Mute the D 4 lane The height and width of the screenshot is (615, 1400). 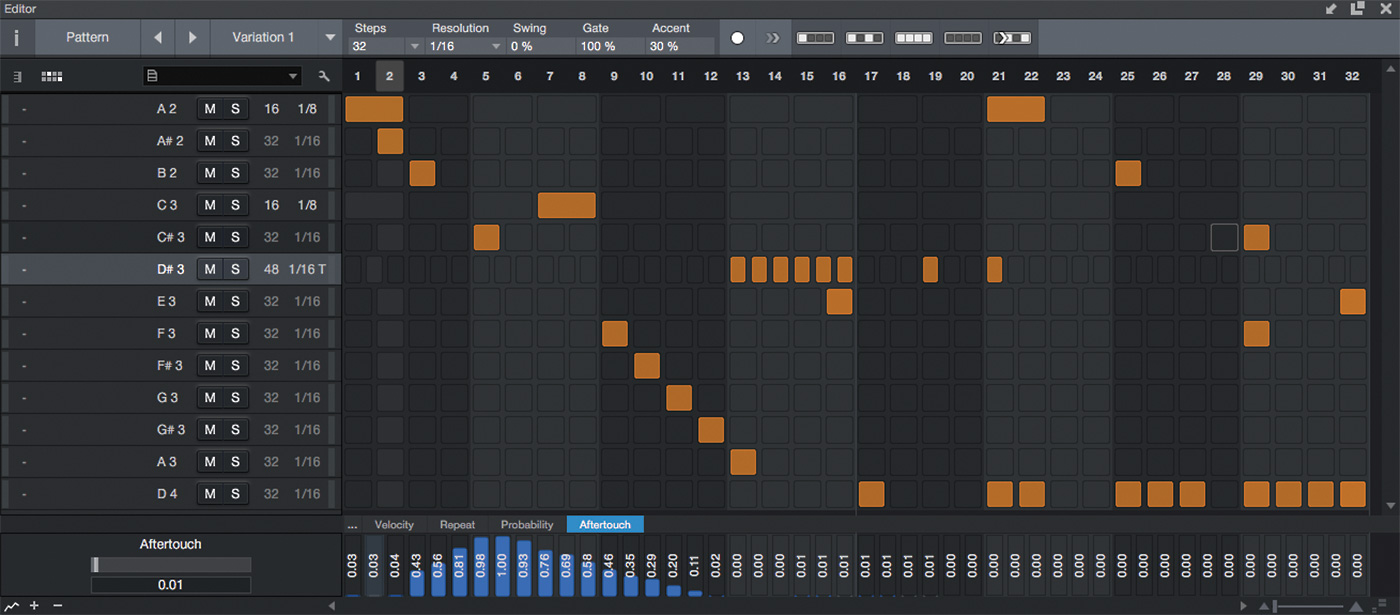210,493
